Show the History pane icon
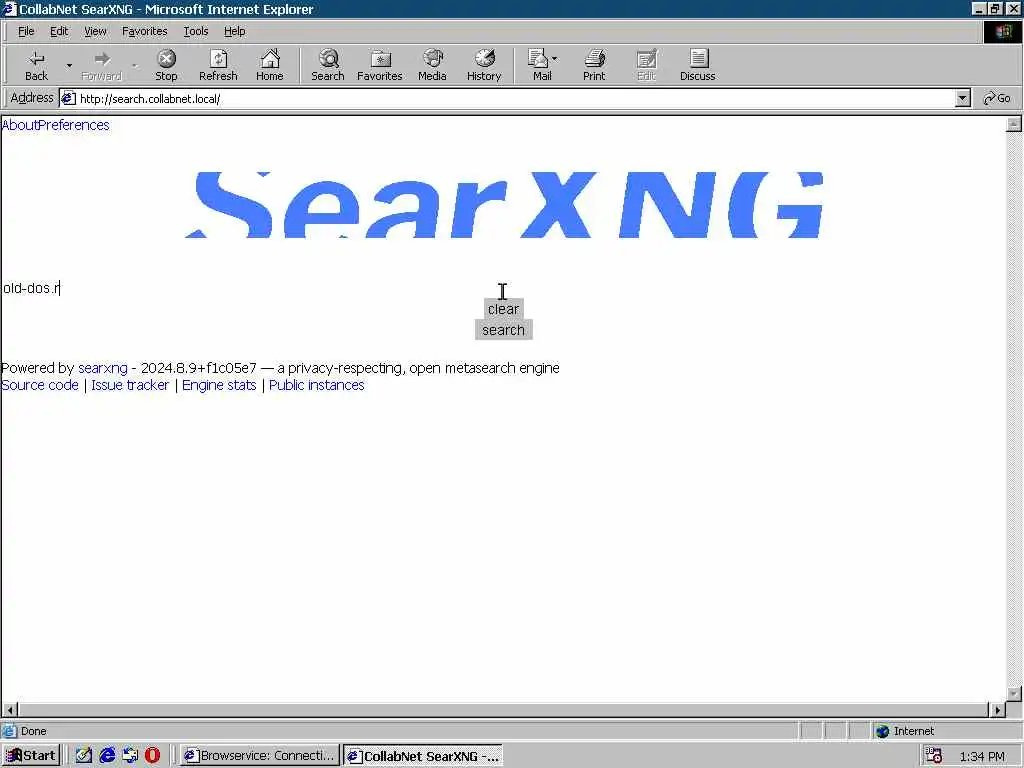 [484, 65]
